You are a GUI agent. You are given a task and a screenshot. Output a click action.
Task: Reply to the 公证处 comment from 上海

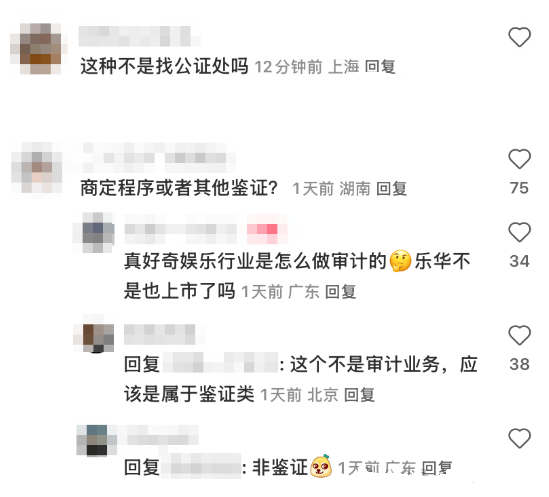pyautogui.click(x=380, y=67)
